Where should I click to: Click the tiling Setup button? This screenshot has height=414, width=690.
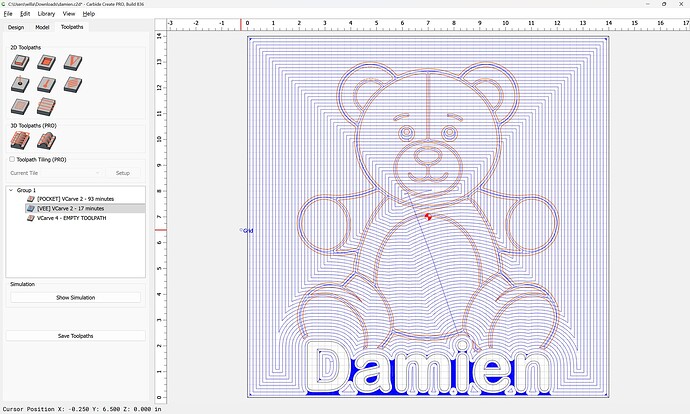click(122, 173)
